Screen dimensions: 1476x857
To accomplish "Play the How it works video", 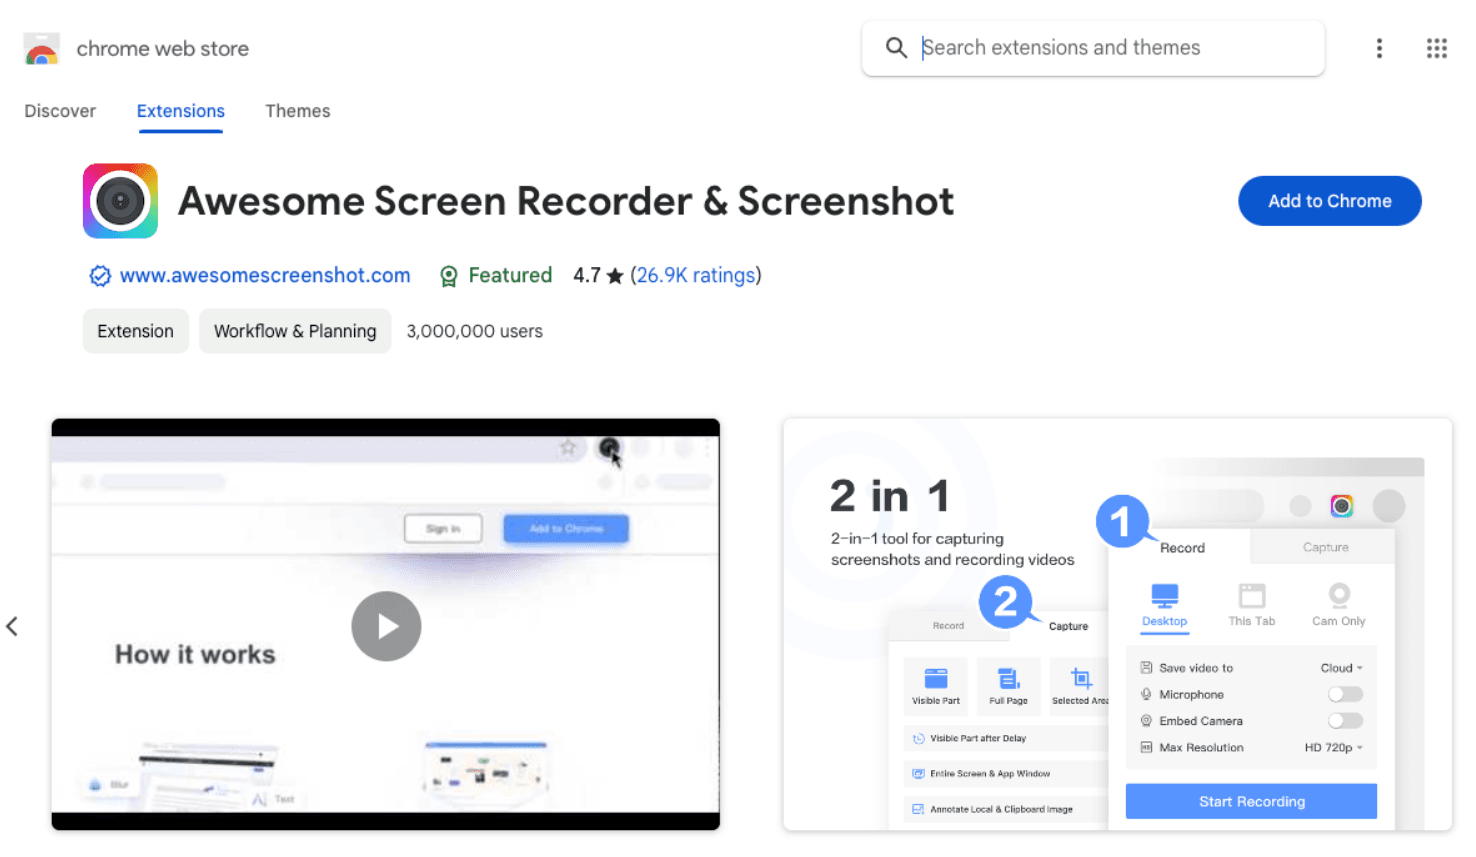I will click(x=386, y=627).
